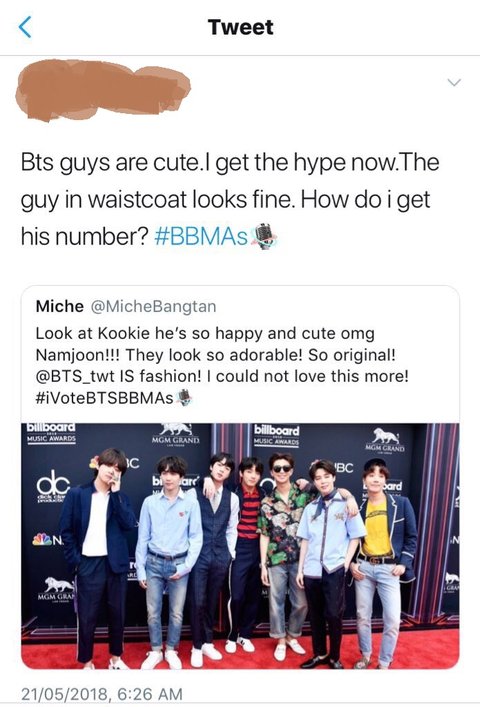The image size is (480, 707).
Task: Open the @BTS_twt mention in quoted tweet
Action: [x=75, y=376]
